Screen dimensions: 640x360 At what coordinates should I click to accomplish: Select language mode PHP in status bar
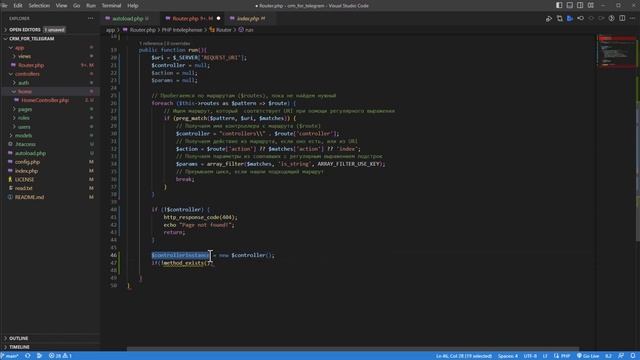tap(565, 356)
